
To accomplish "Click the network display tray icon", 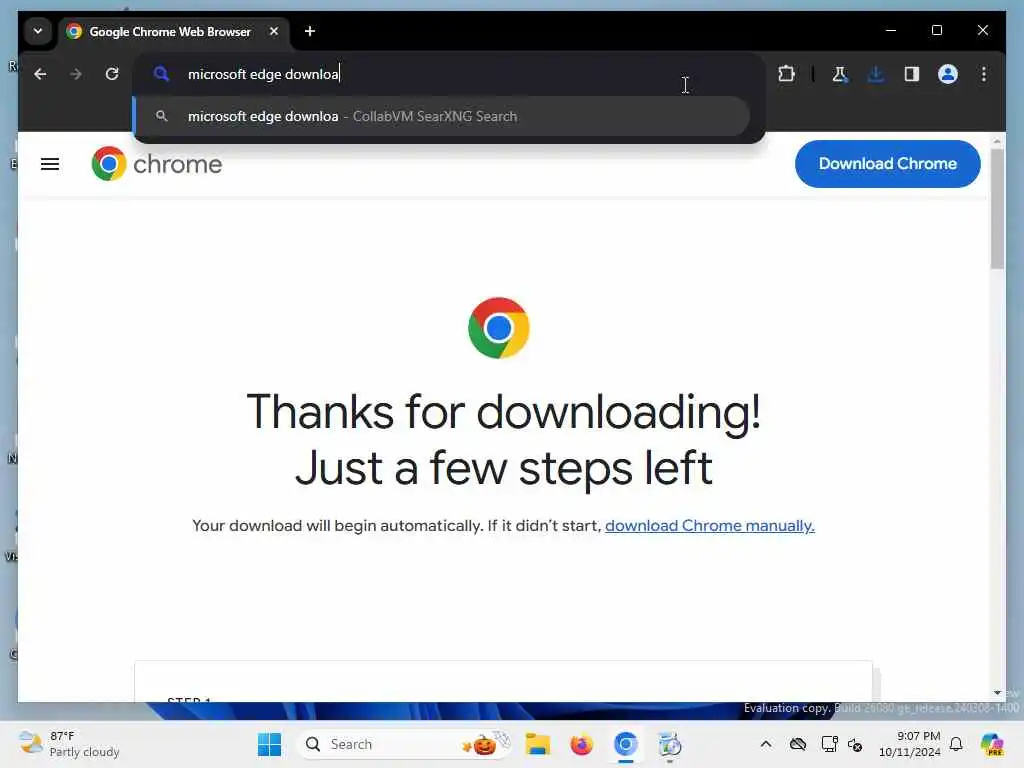I will tap(829, 744).
